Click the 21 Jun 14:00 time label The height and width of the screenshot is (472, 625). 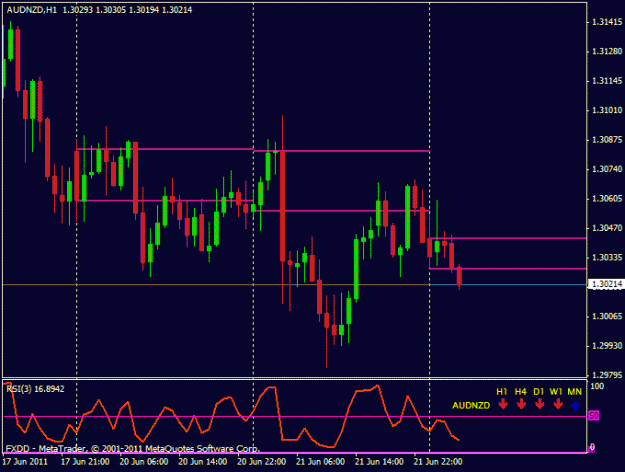379,462
